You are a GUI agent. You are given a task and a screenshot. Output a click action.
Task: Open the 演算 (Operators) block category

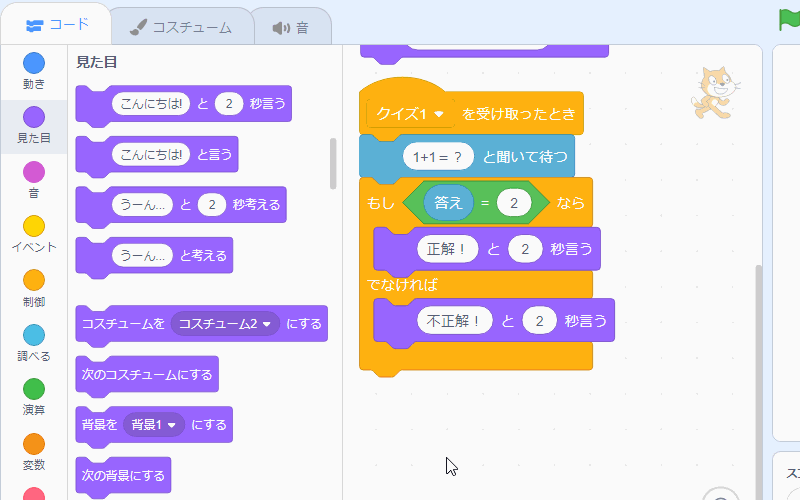[x=34, y=397]
